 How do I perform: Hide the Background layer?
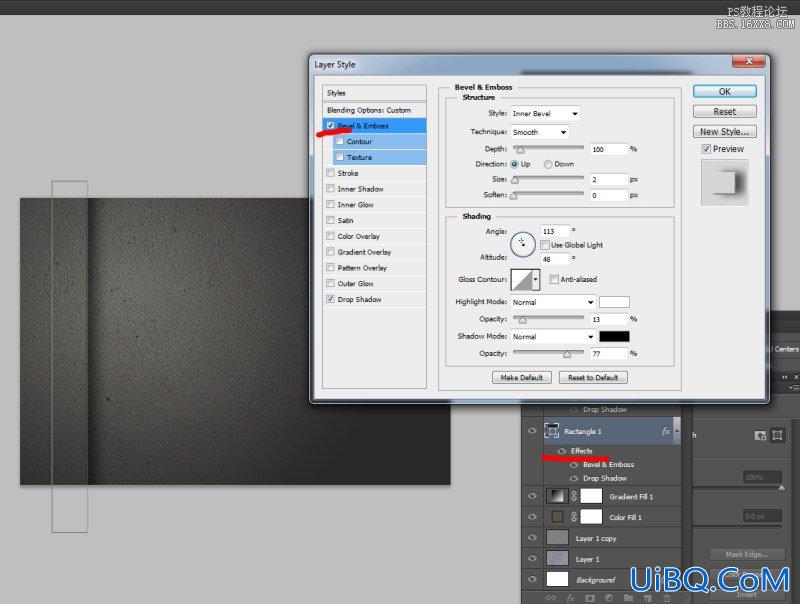pyautogui.click(x=532, y=580)
